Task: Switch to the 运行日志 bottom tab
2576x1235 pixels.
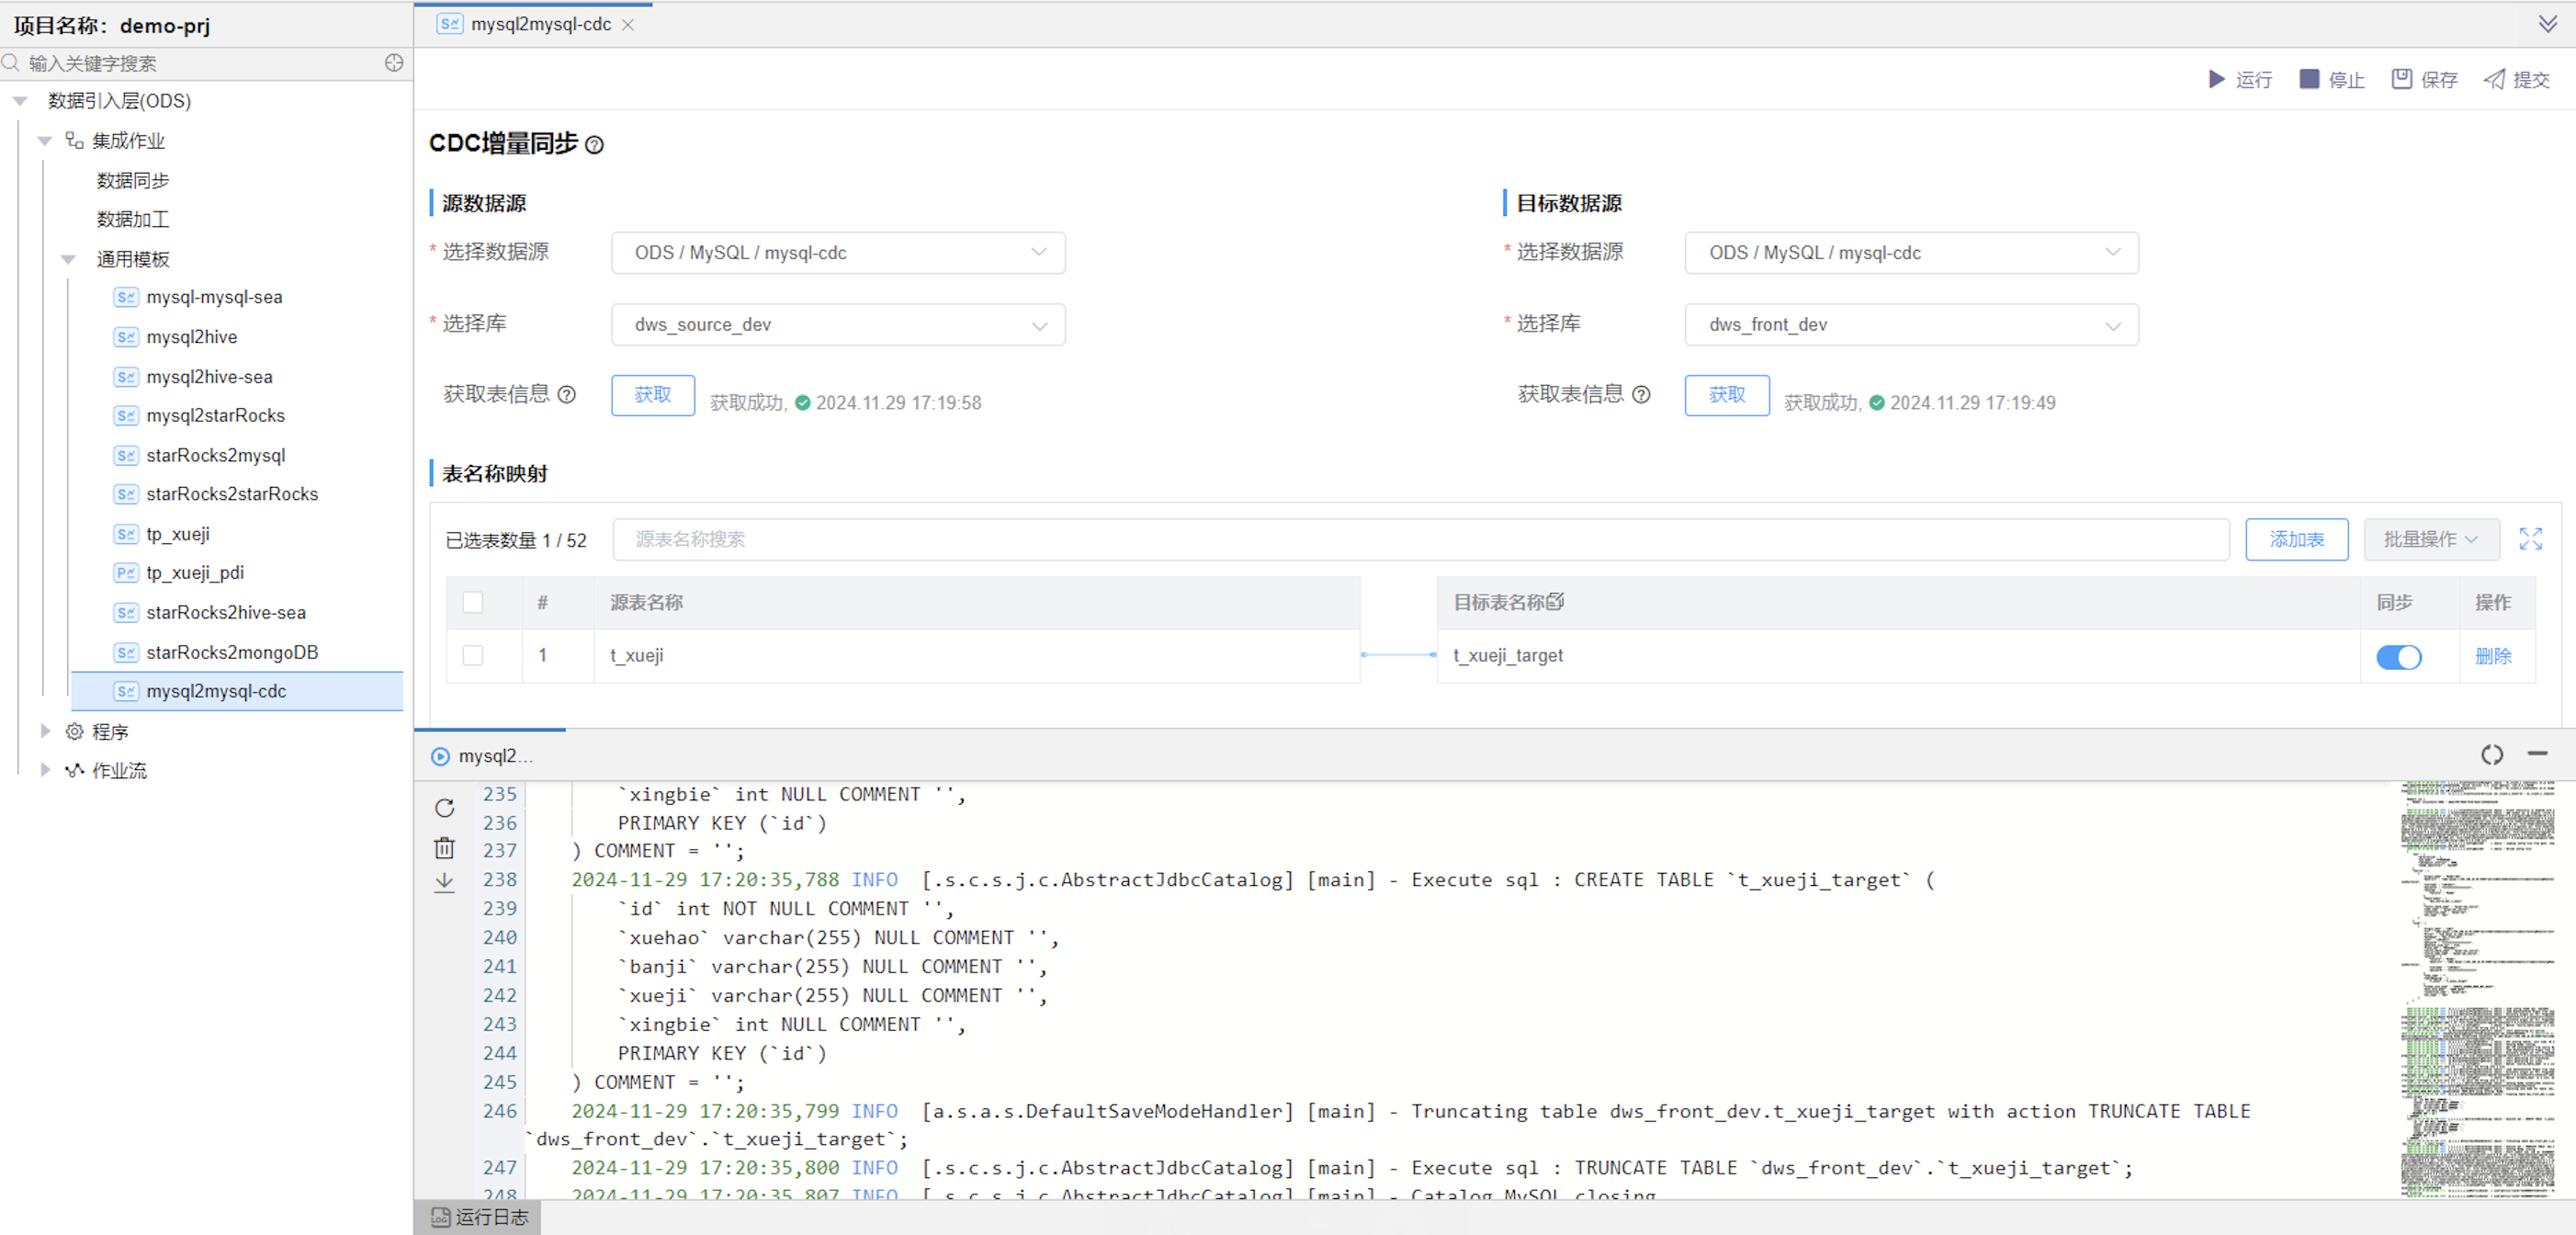Action: (478, 1217)
